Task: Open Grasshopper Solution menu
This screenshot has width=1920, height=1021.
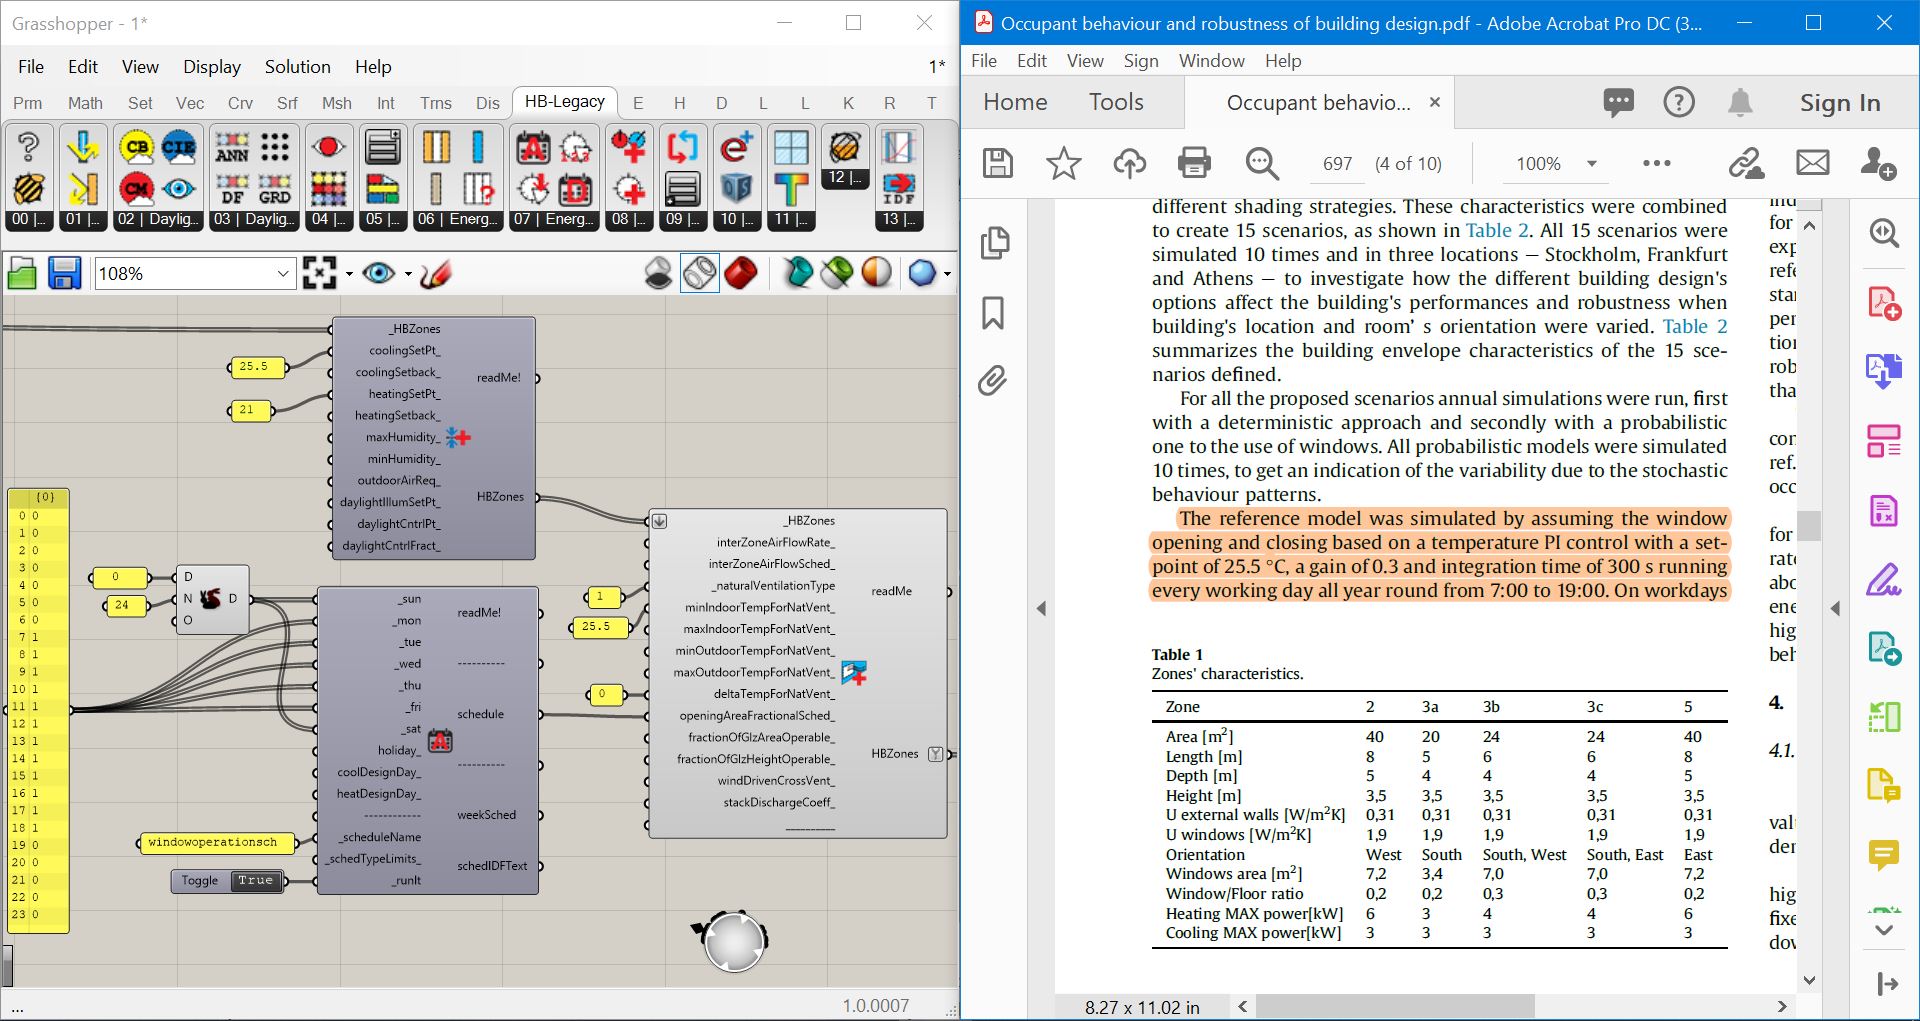Action: tap(297, 67)
